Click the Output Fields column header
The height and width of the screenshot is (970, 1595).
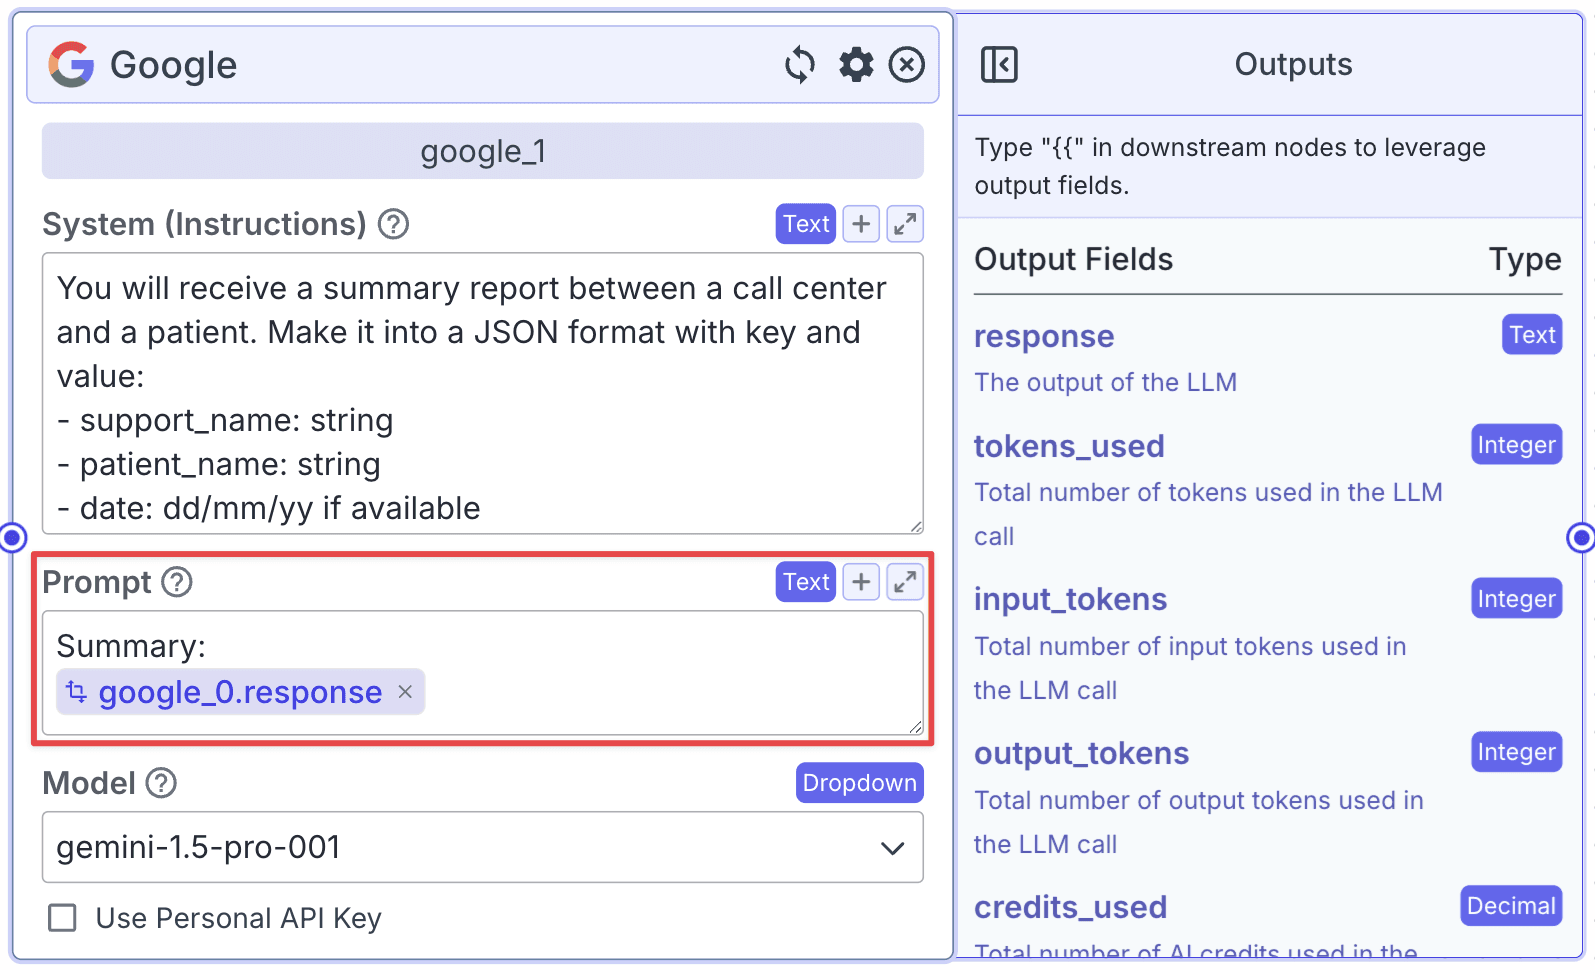[1074, 260]
